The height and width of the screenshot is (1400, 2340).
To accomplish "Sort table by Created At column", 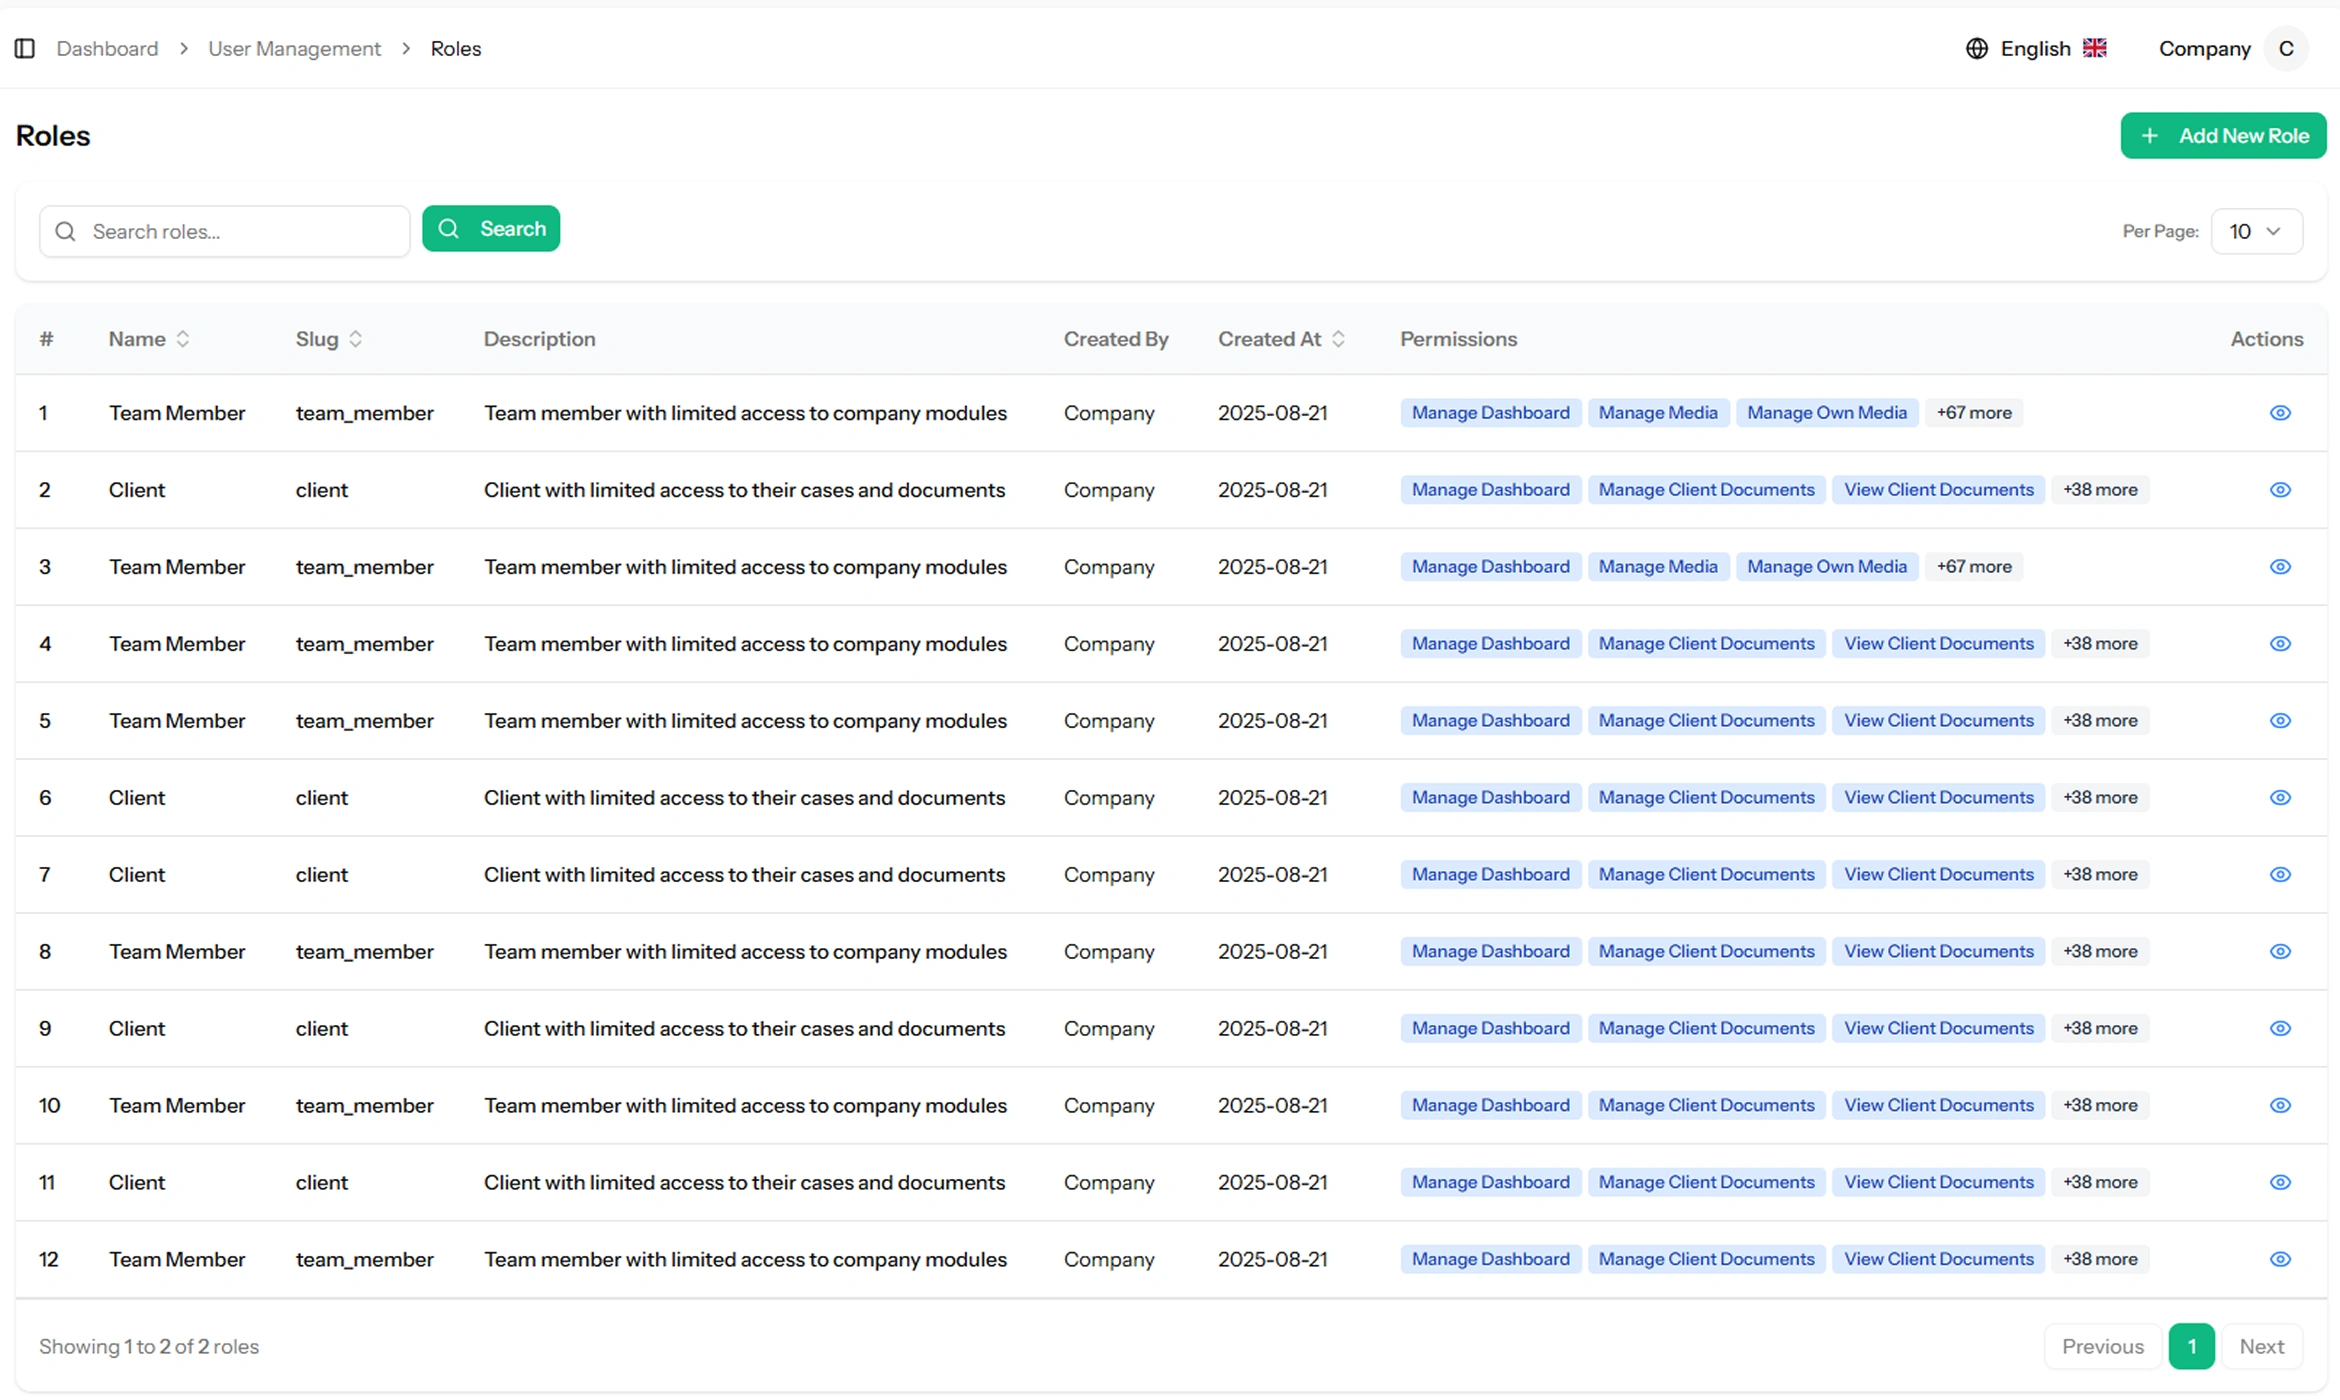I will pyautogui.click(x=1338, y=339).
